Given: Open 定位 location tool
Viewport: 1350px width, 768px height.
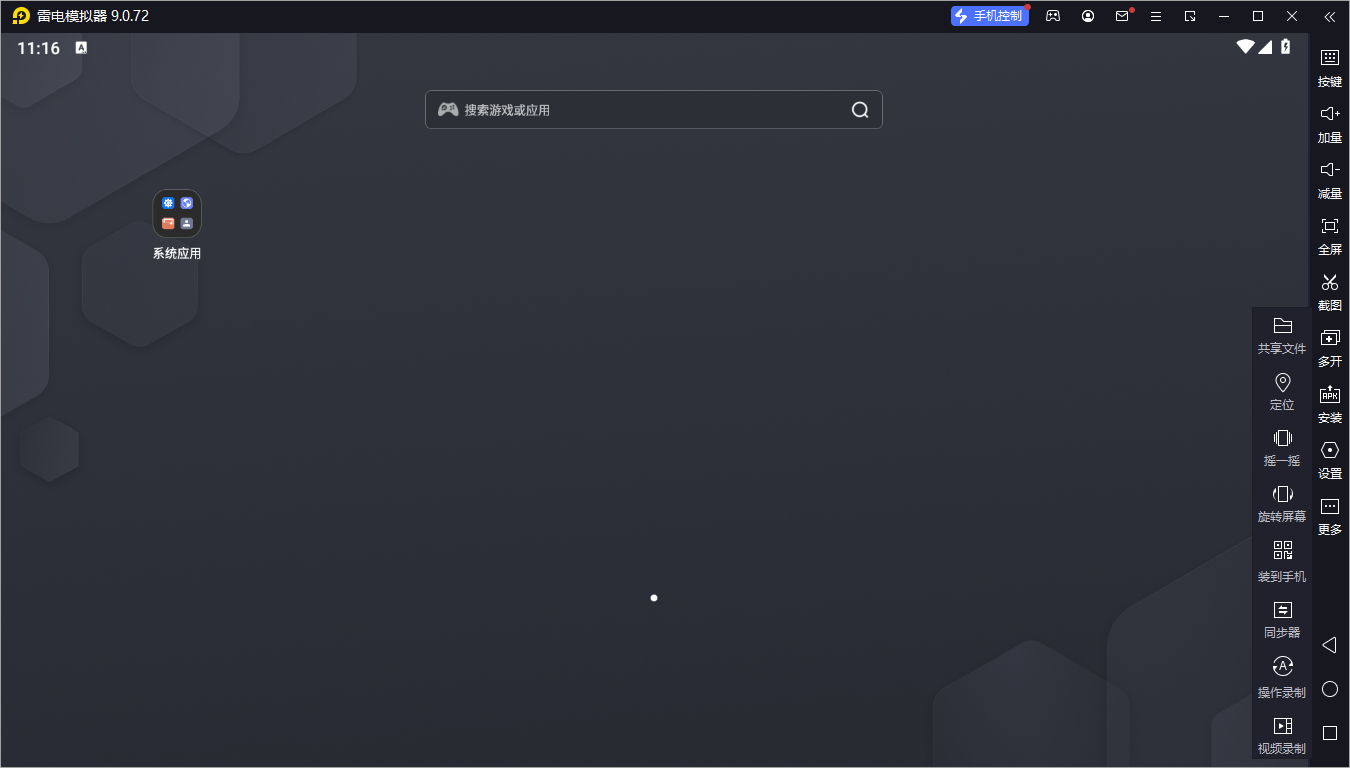Looking at the screenshot, I should (x=1282, y=392).
